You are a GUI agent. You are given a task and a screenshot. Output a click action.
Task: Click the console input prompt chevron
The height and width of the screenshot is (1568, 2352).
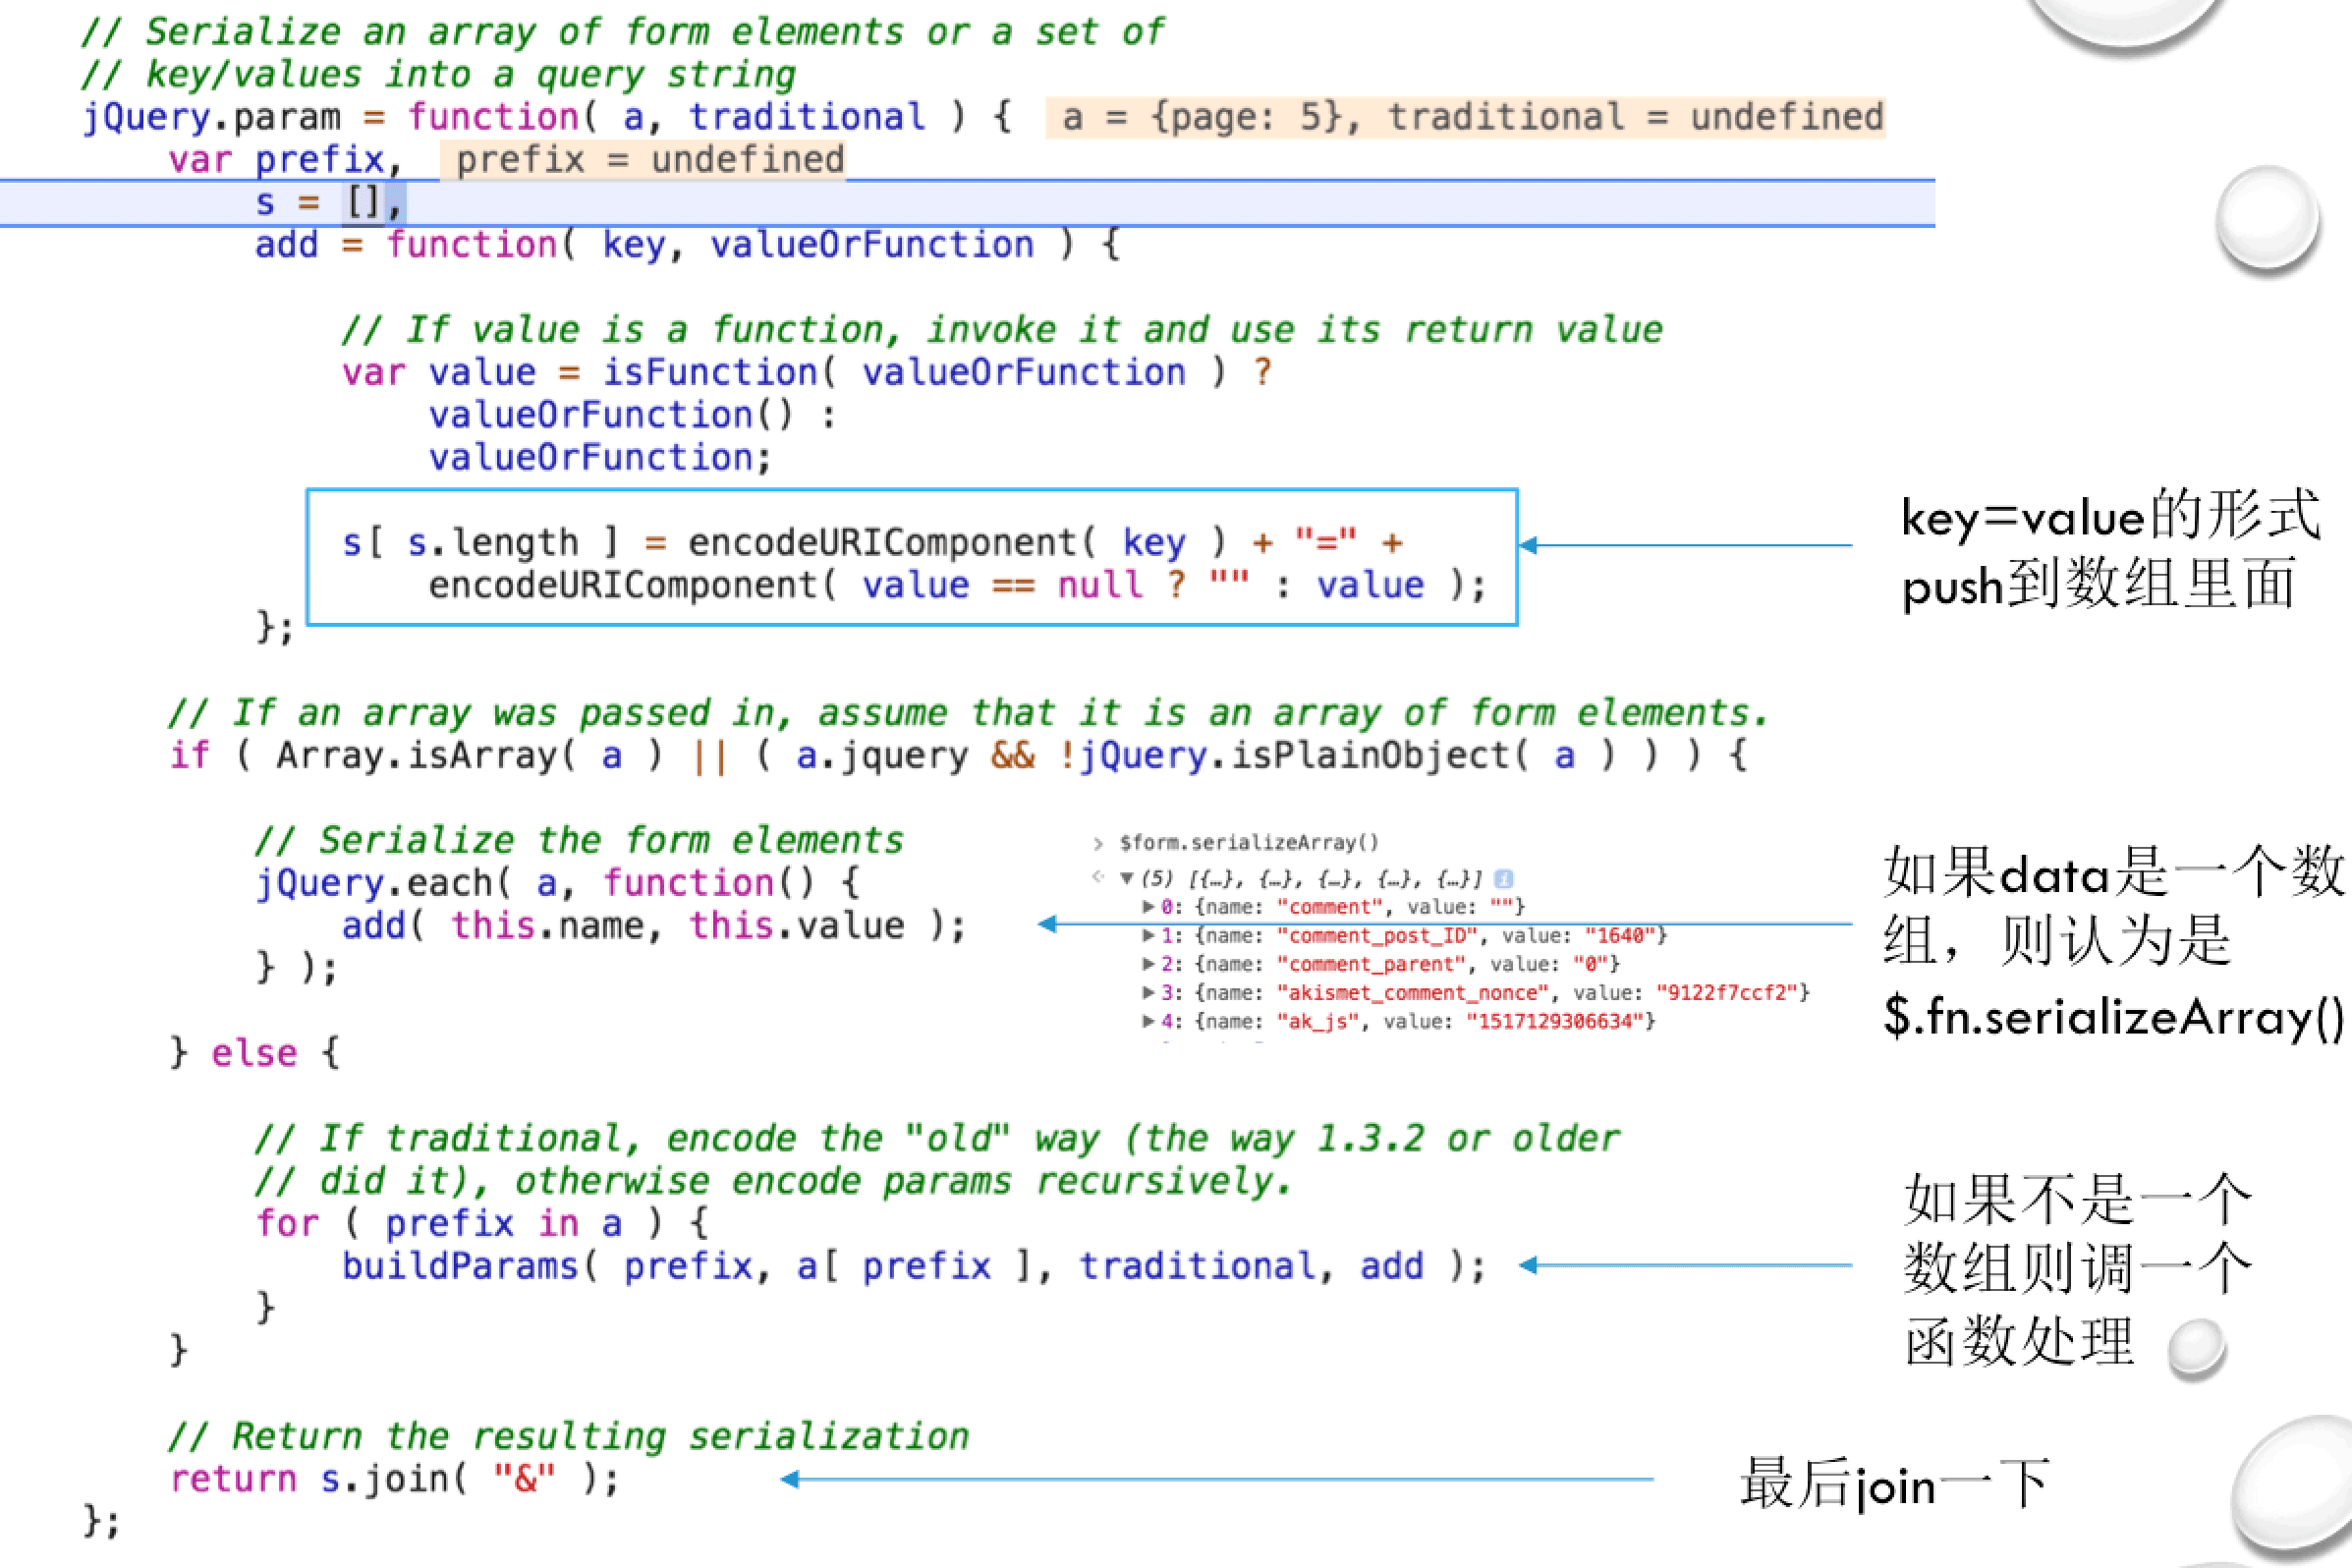1098,844
